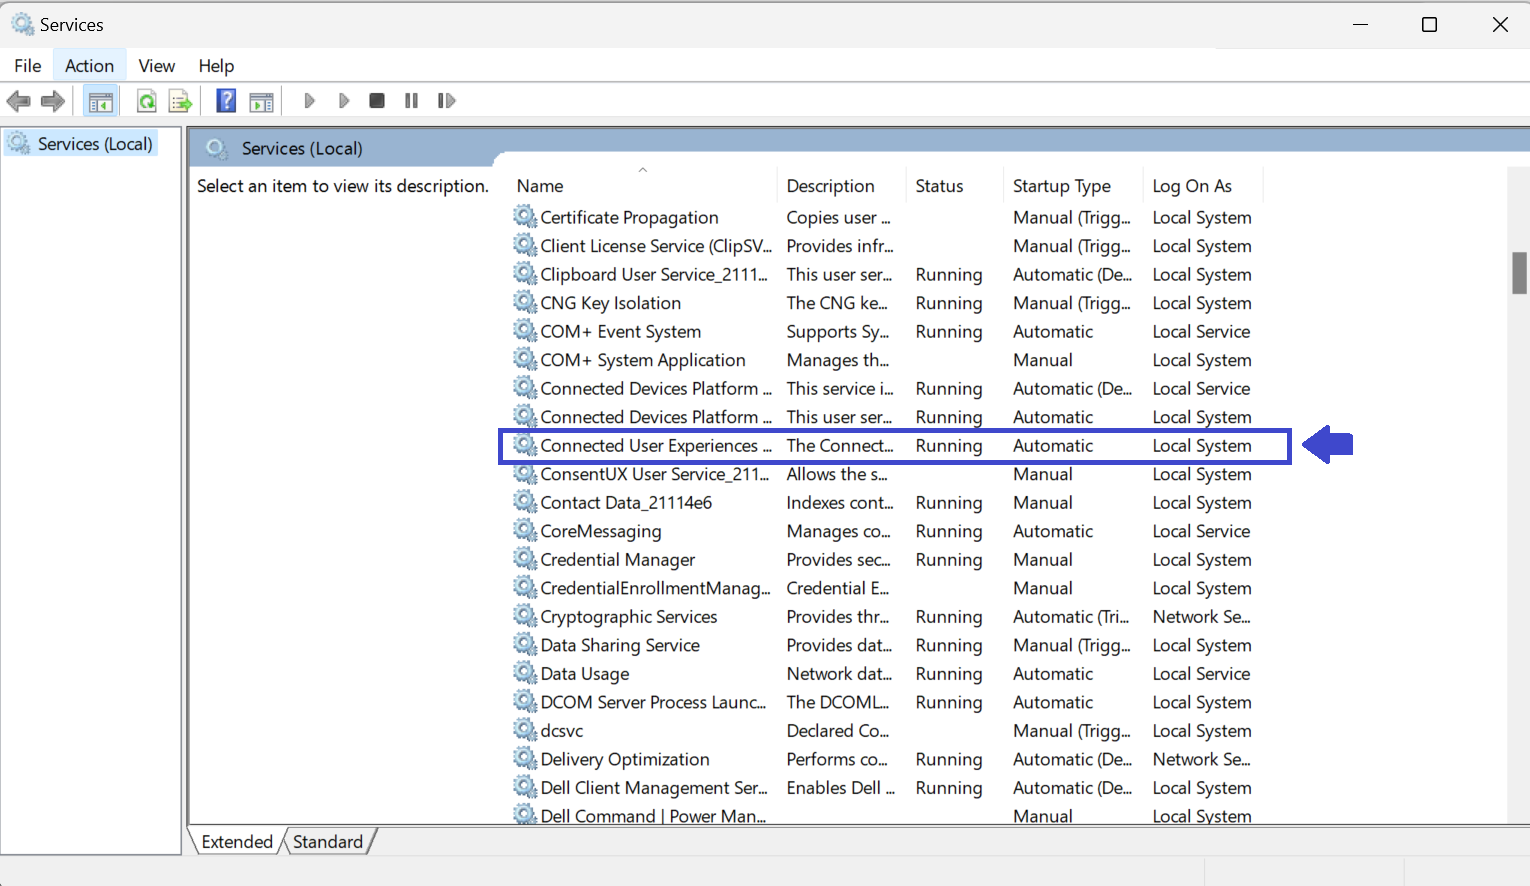Sort by the Startup Type column header
Viewport: 1530px width, 886px height.
(1061, 186)
